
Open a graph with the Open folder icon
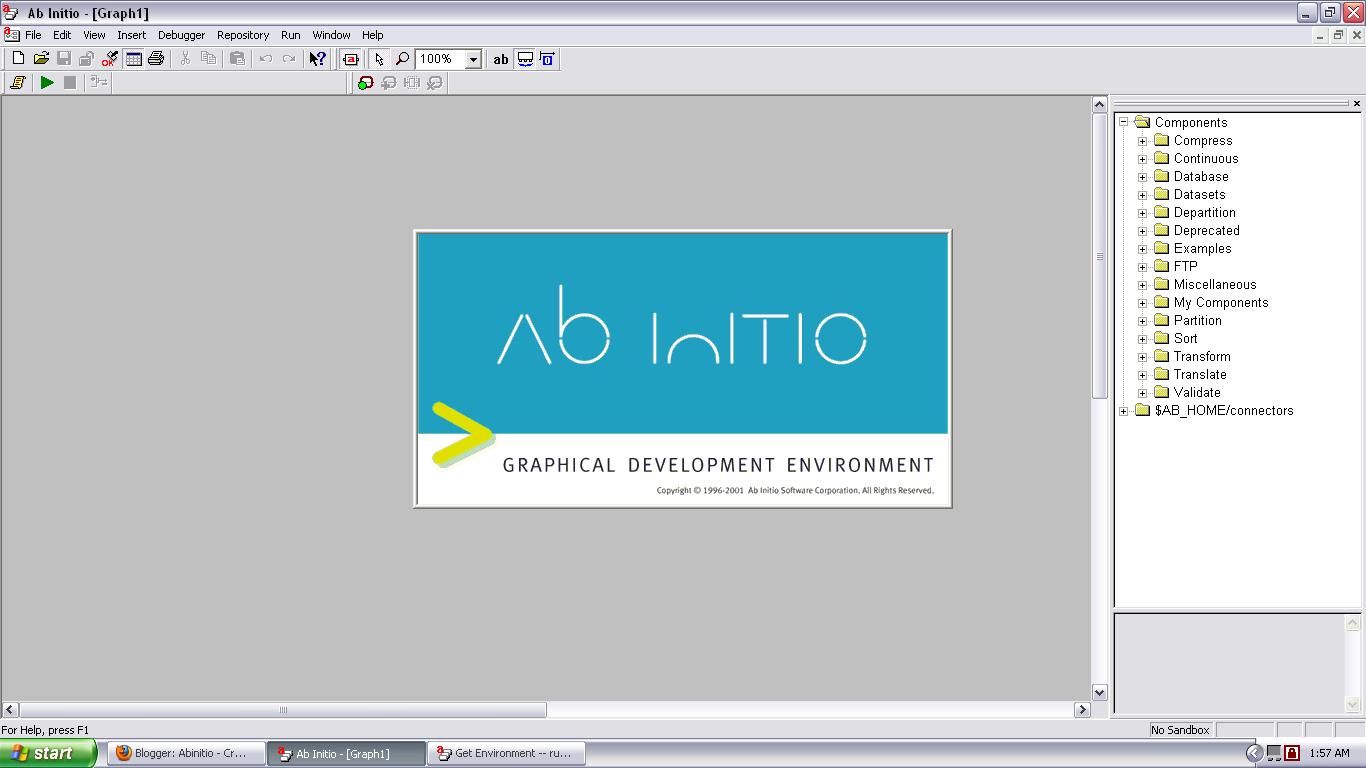click(x=39, y=59)
